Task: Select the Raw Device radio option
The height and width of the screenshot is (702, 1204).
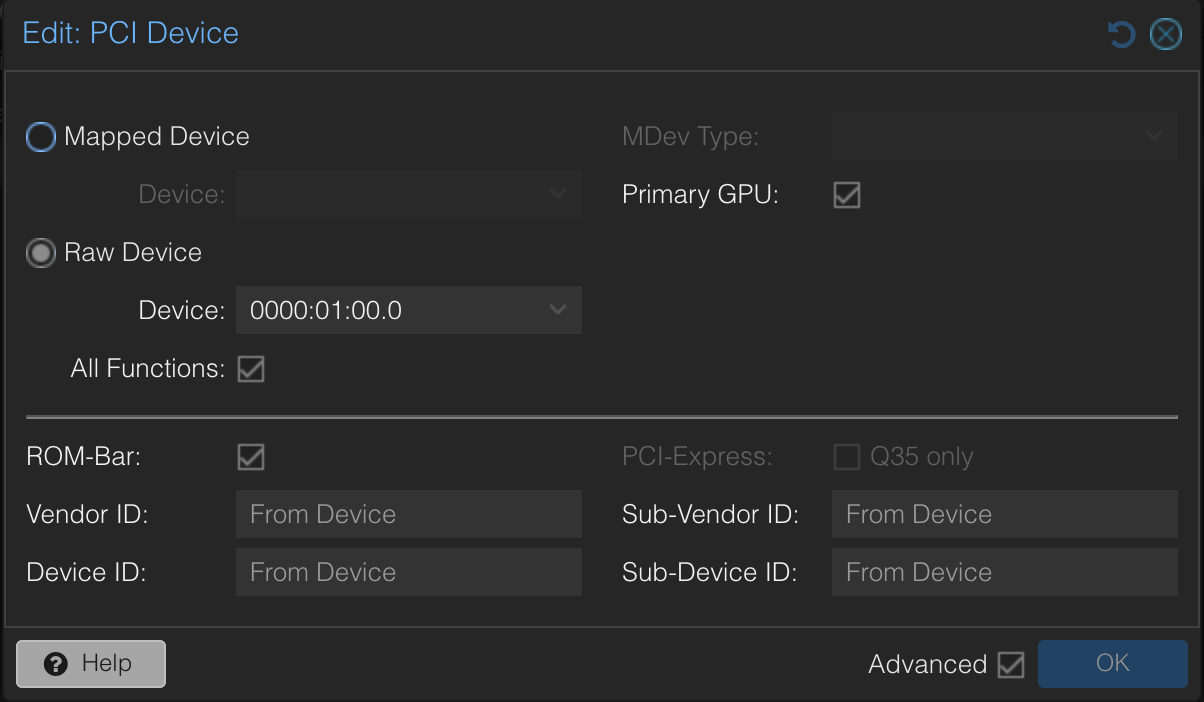Action: tap(41, 253)
